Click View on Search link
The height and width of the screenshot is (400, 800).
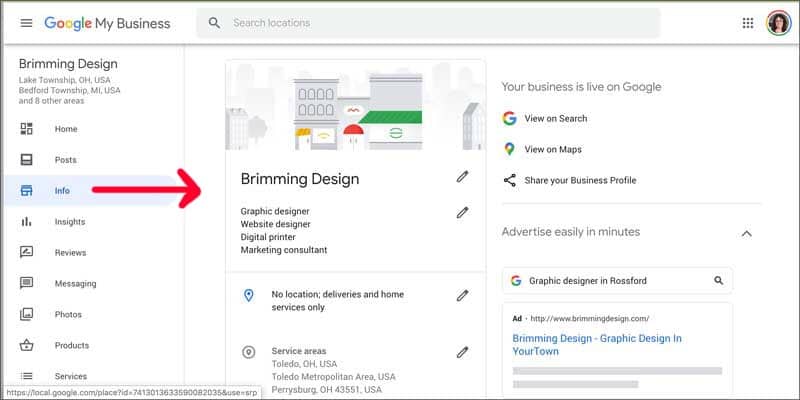(x=556, y=118)
